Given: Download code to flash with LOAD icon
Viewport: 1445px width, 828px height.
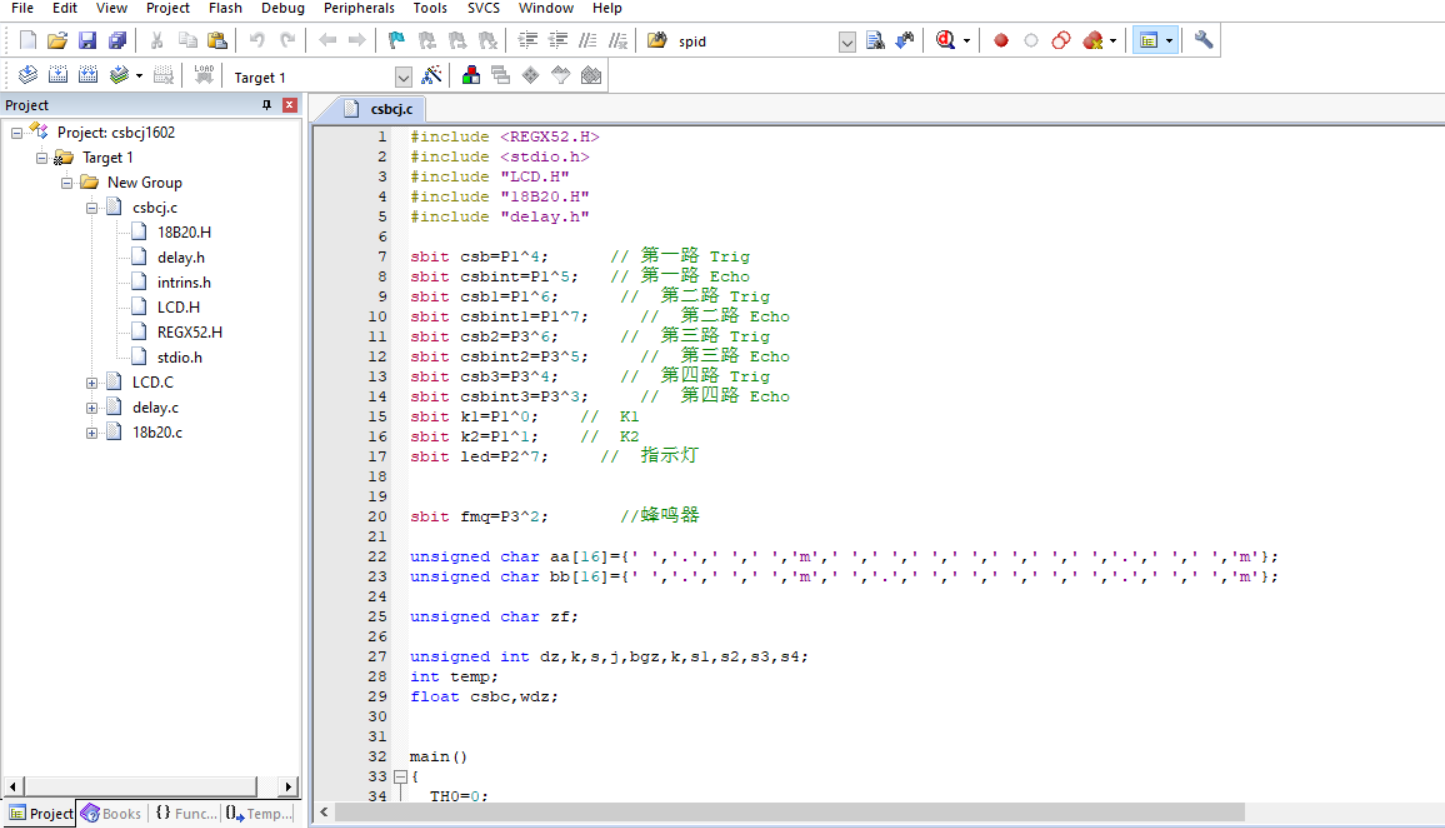Looking at the screenshot, I should [204, 75].
